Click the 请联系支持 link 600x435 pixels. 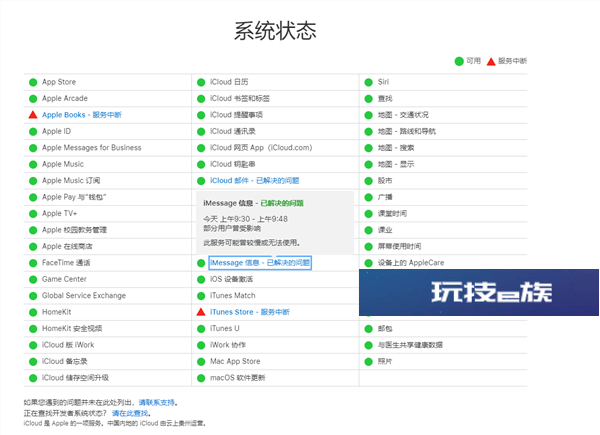(157, 402)
